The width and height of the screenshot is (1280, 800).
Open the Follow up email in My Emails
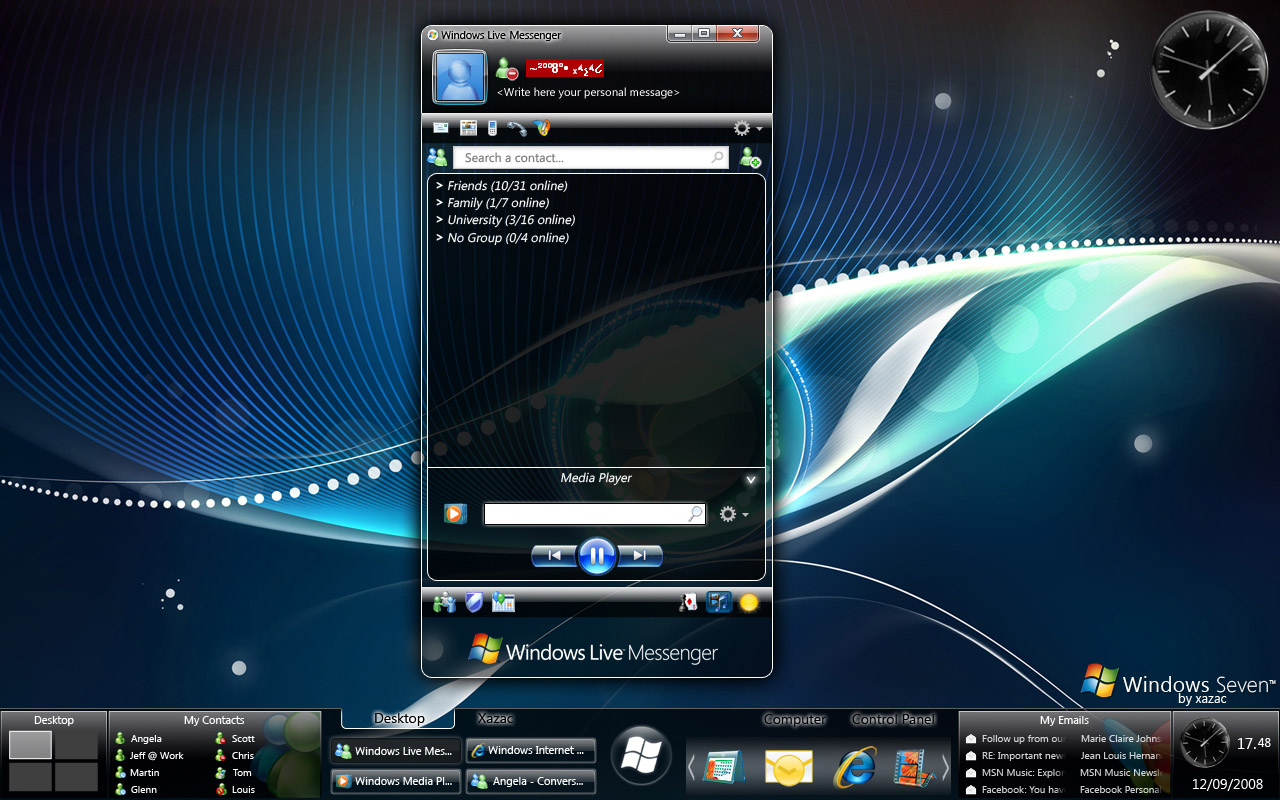click(1015, 739)
